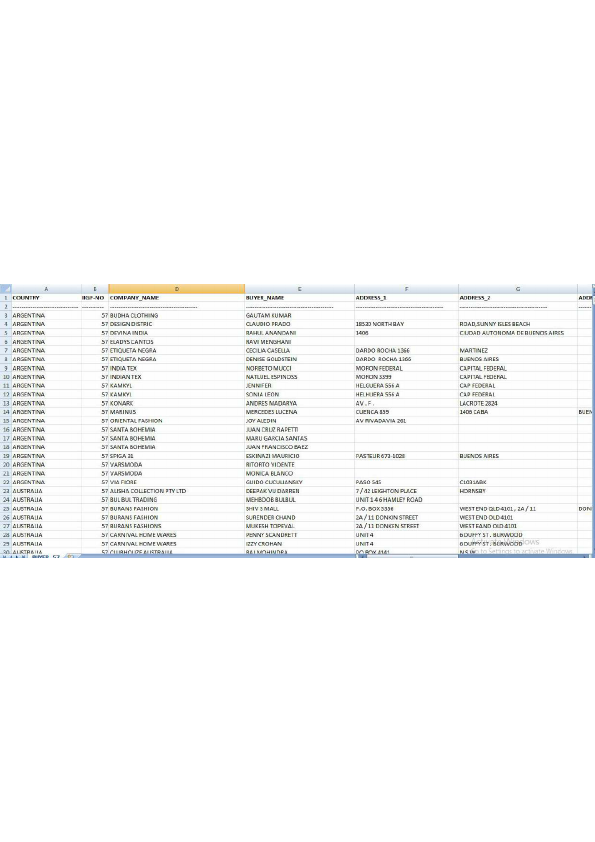Select cell RAVI MENGHANI

click(x=299, y=342)
